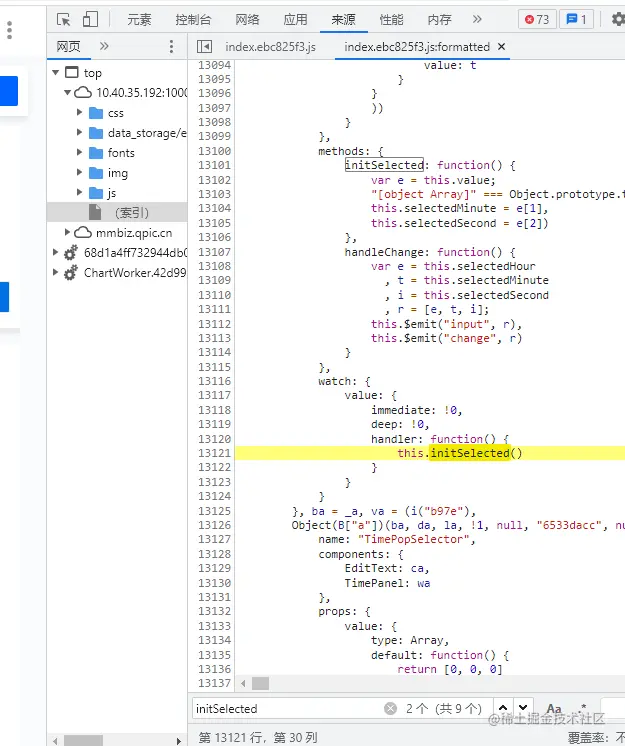625x746 pixels.
Task: Click the handleChange function name
Action: click(384, 252)
